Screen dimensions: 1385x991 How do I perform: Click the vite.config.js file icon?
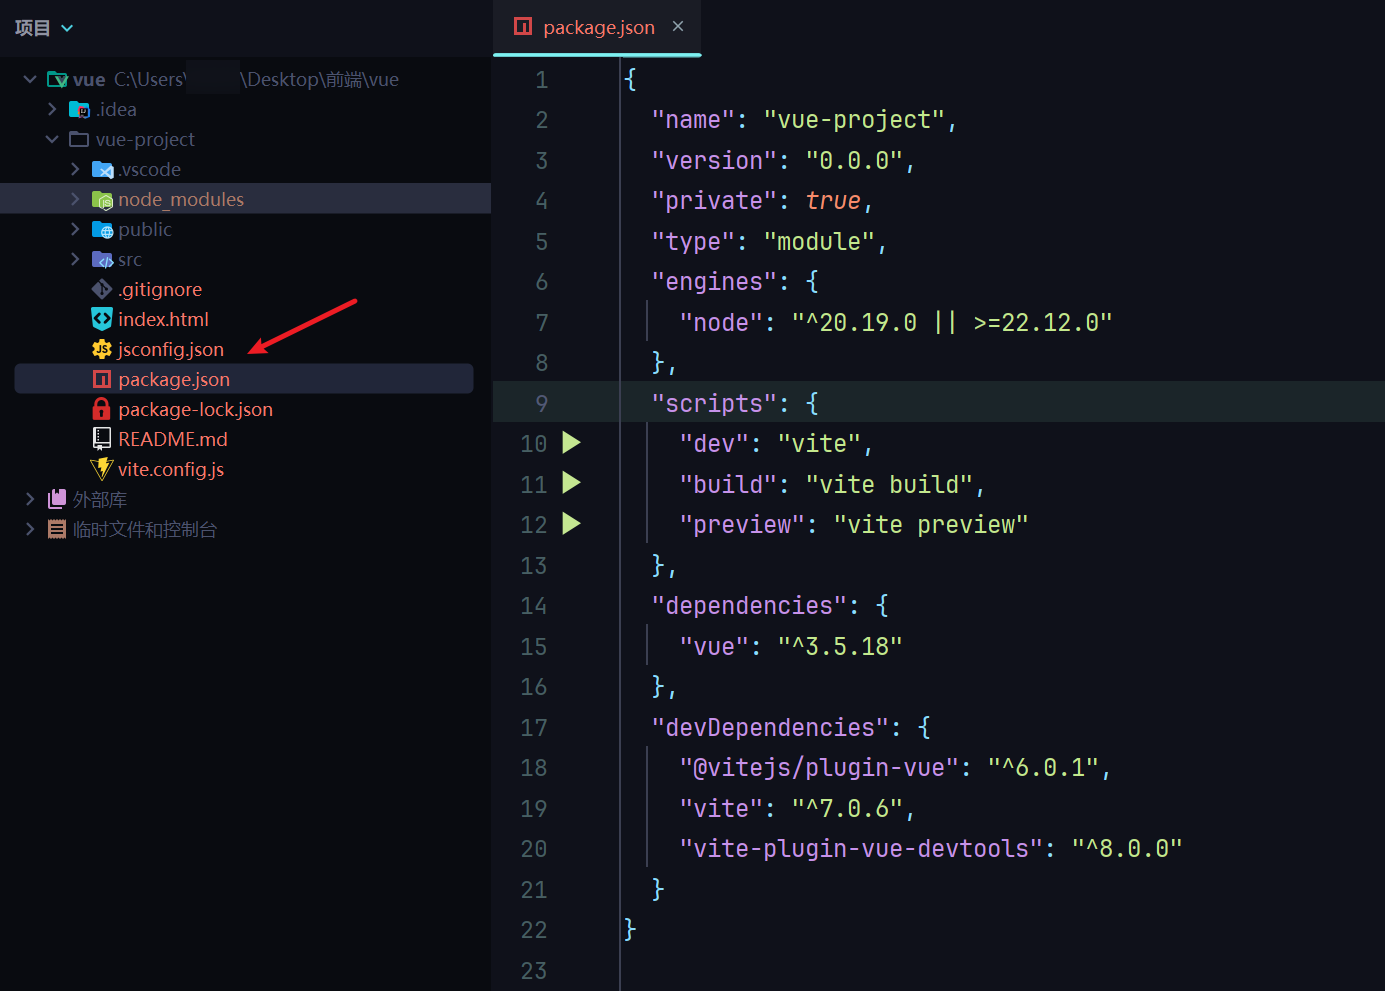102,469
